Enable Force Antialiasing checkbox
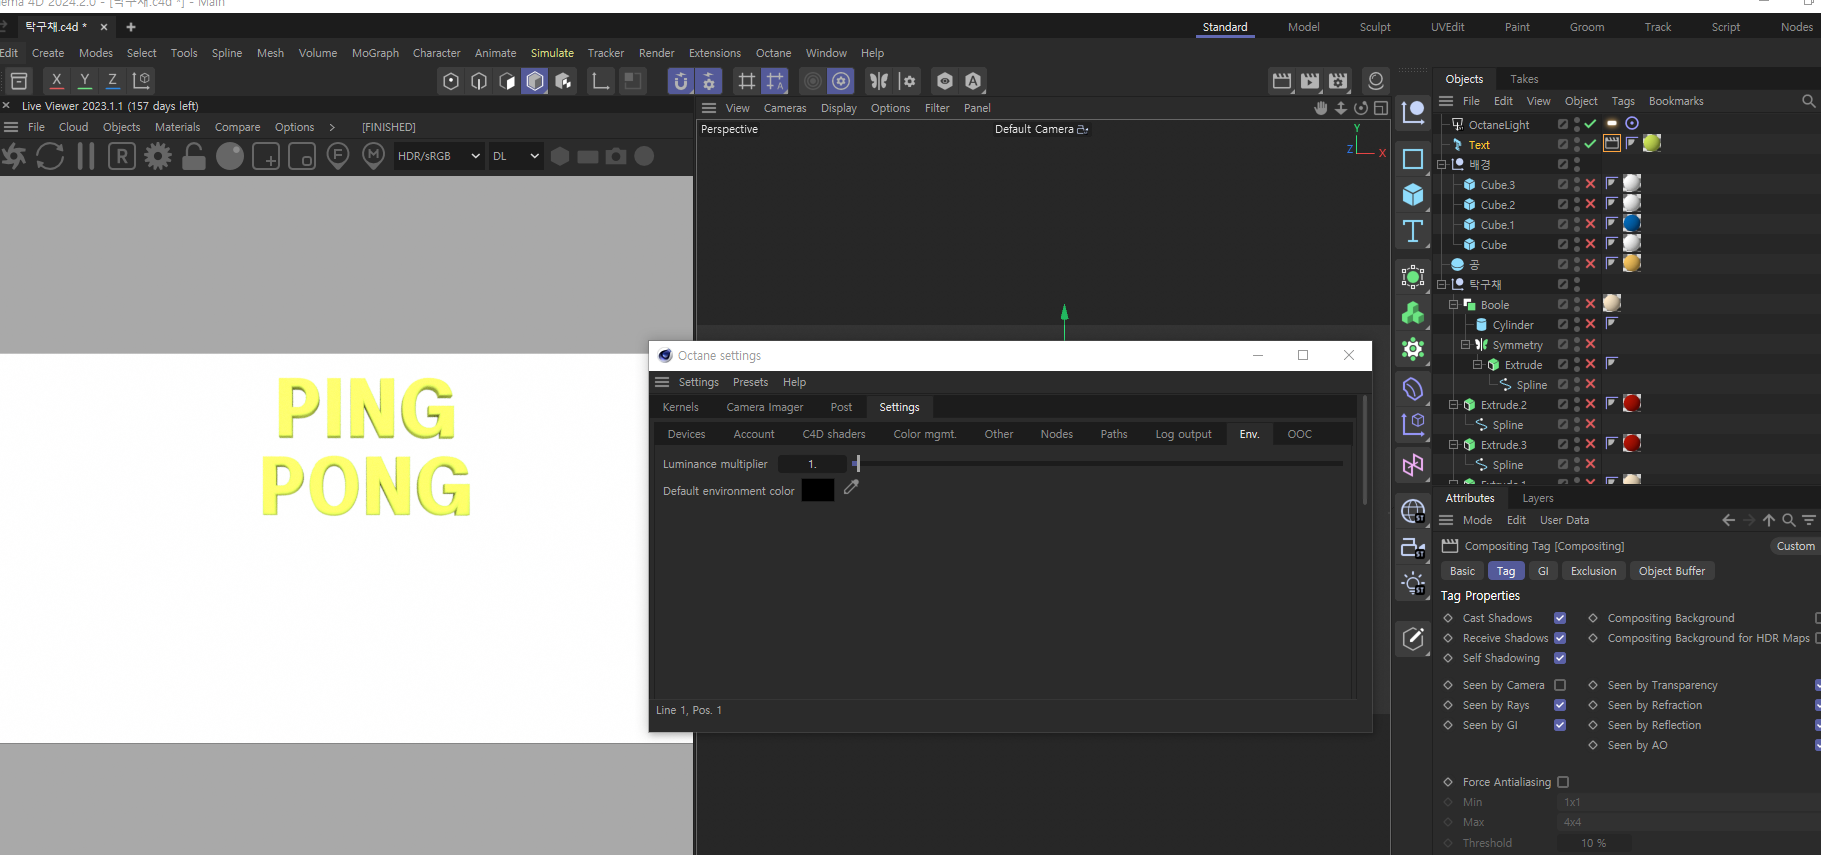 (x=1563, y=782)
